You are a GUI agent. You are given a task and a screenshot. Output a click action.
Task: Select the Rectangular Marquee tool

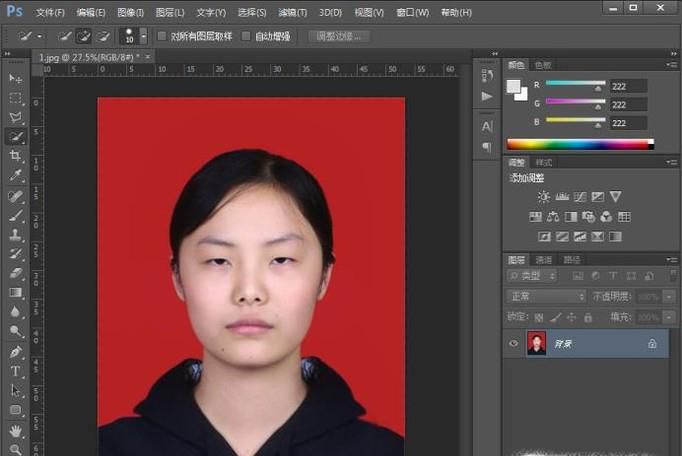point(16,98)
